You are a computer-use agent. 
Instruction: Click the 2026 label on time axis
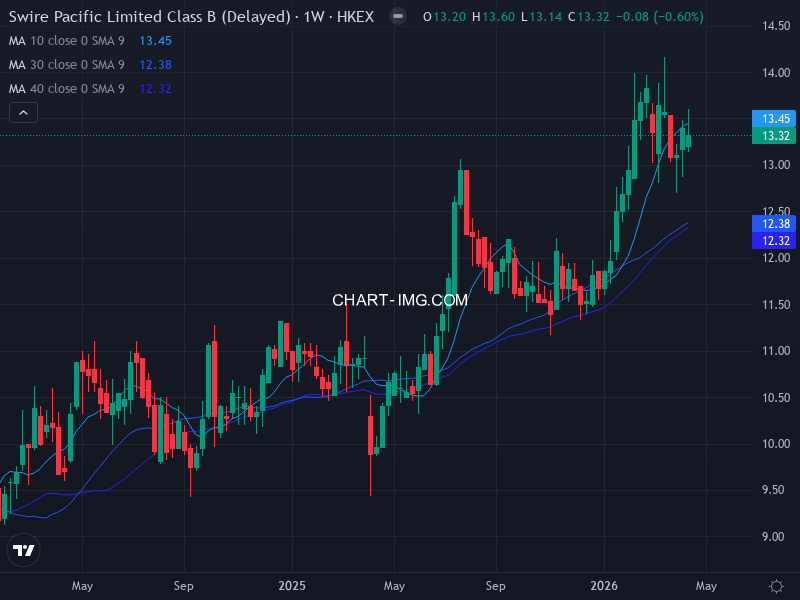coord(604,586)
